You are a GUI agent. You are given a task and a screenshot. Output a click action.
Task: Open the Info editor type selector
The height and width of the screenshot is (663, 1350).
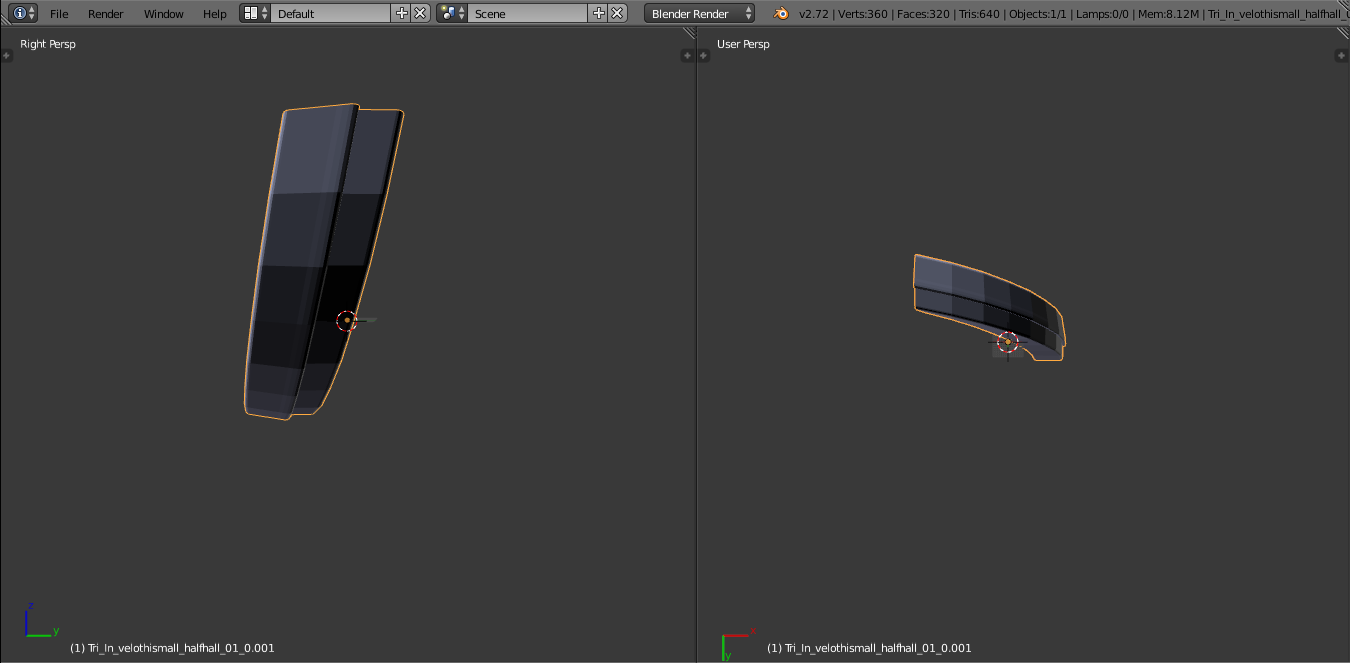[24, 13]
